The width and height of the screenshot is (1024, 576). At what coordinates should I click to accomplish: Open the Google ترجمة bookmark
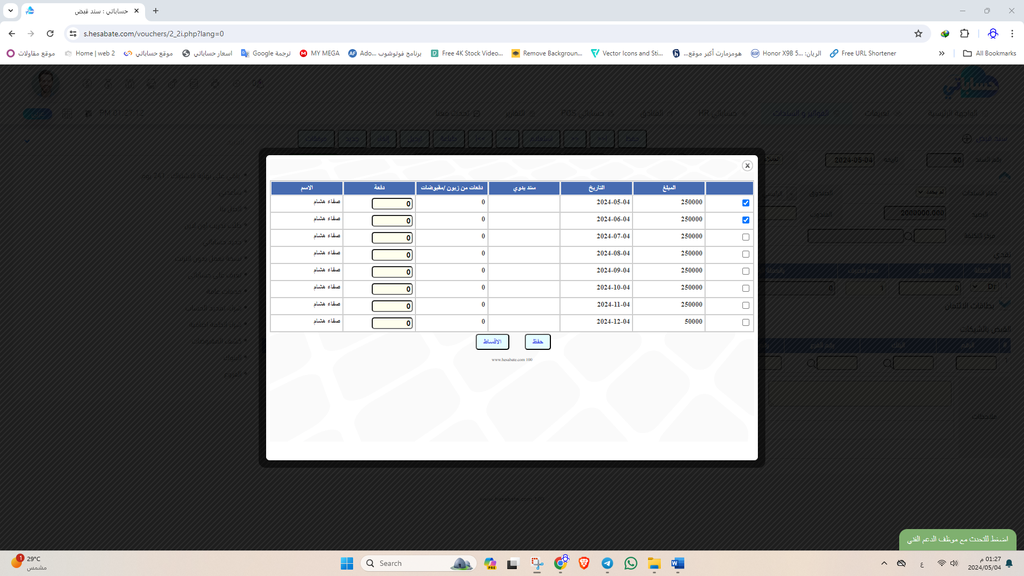[x=266, y=54]
